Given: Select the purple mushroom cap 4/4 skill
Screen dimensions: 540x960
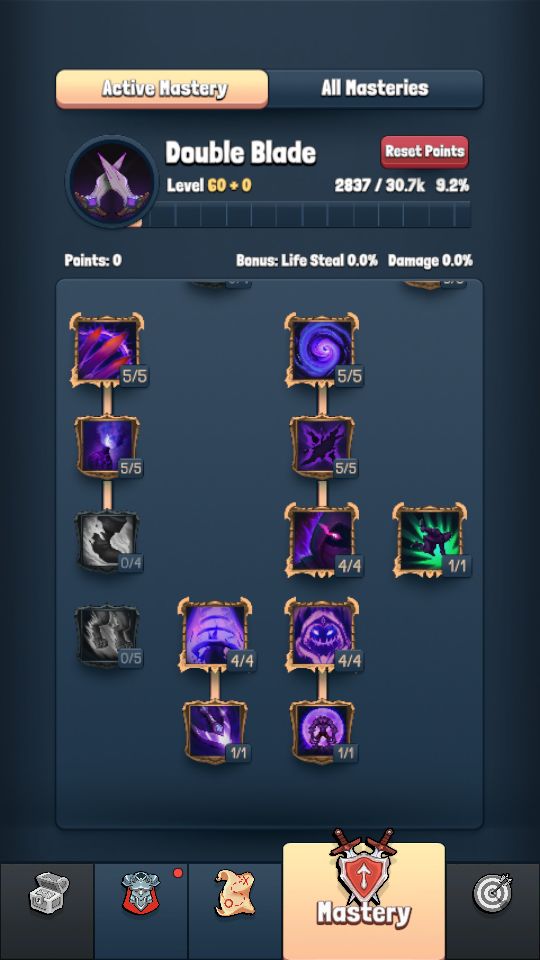Looking at the screenshot, I should (x=214, y=635).
